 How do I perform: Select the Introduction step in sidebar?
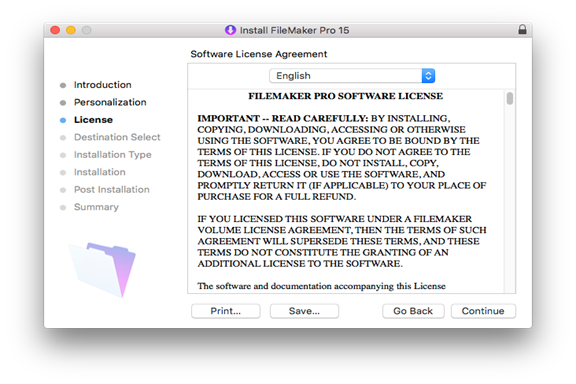tap(102, 85)
